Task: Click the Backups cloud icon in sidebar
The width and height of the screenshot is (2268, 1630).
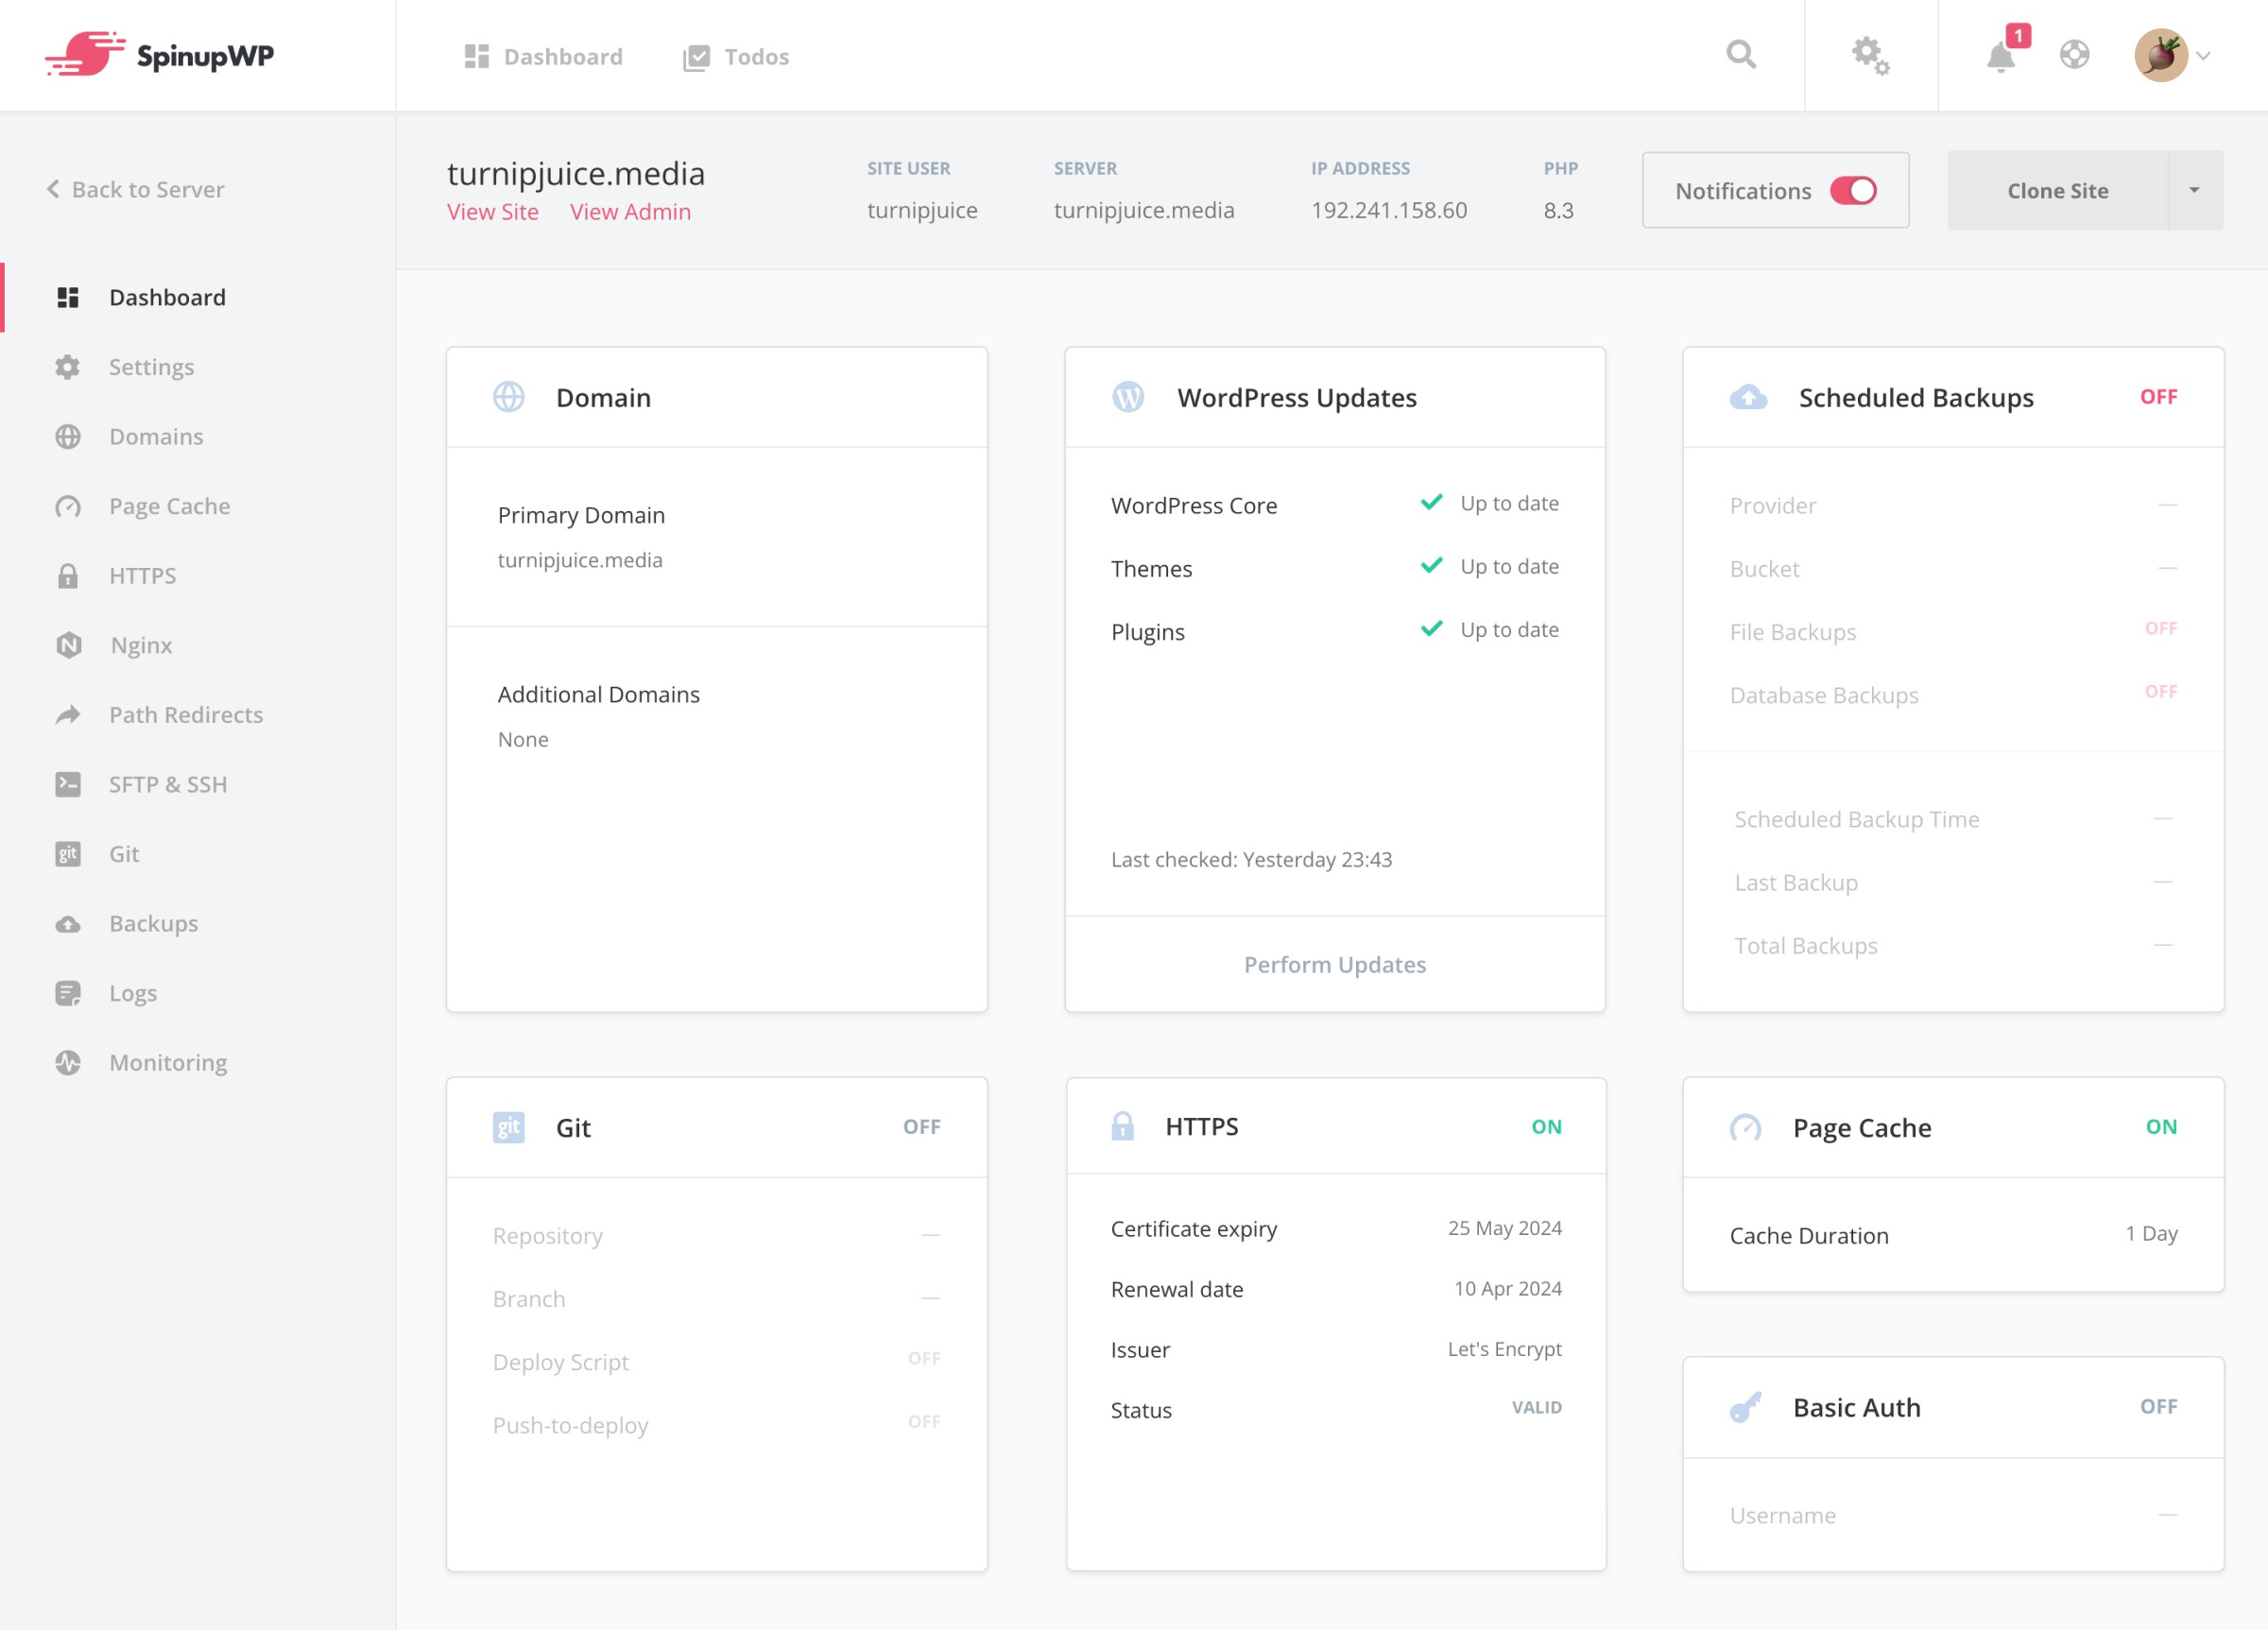Action: 68,923
